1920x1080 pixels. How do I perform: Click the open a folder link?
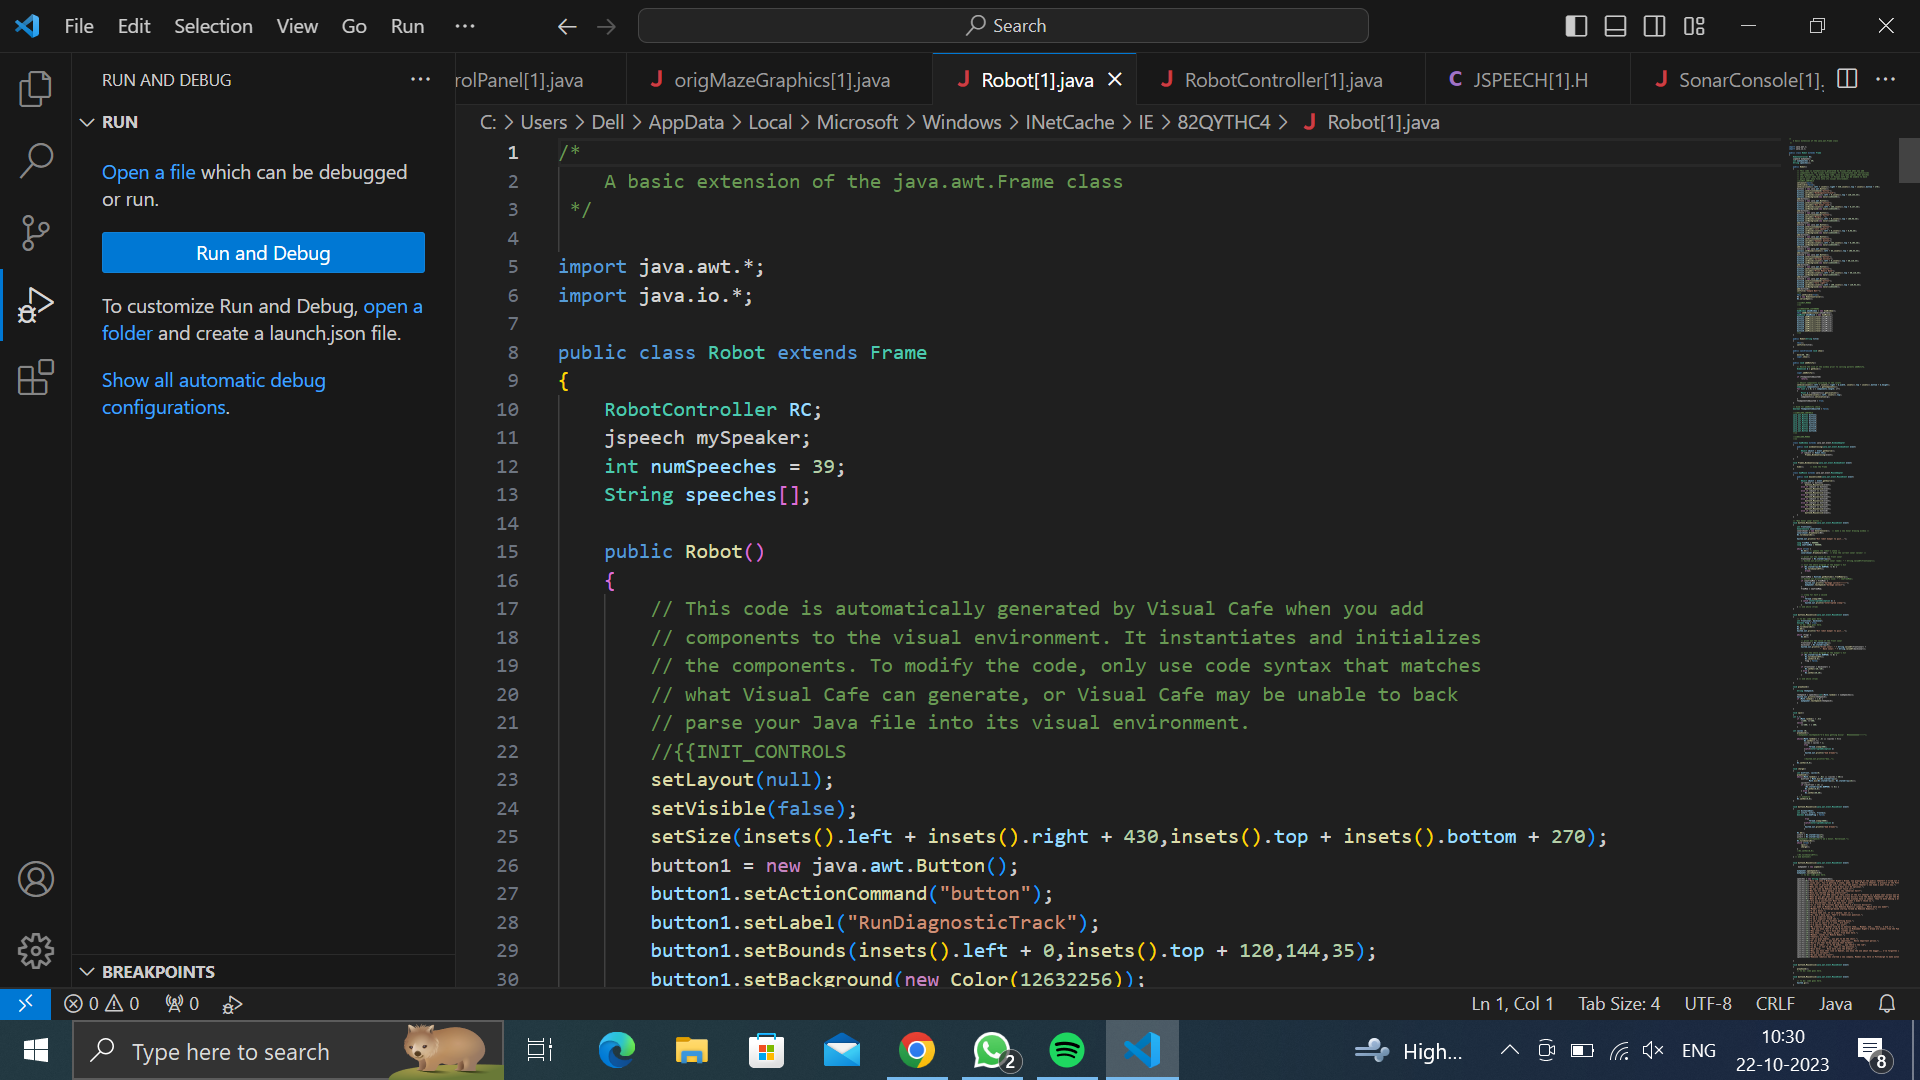coord(261,320)
